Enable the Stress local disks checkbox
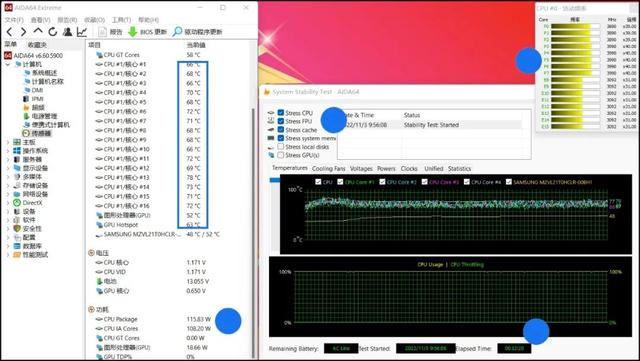This screenshot has height=361, width=640. click(281, 147)
